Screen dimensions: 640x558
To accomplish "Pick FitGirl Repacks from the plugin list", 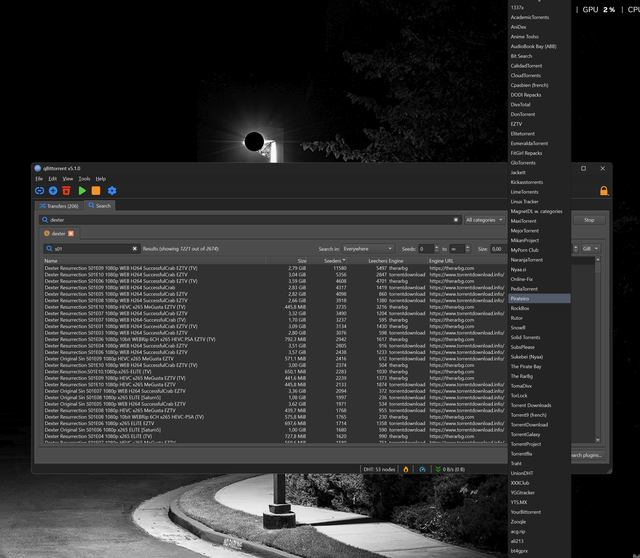I will coord(539,153).
